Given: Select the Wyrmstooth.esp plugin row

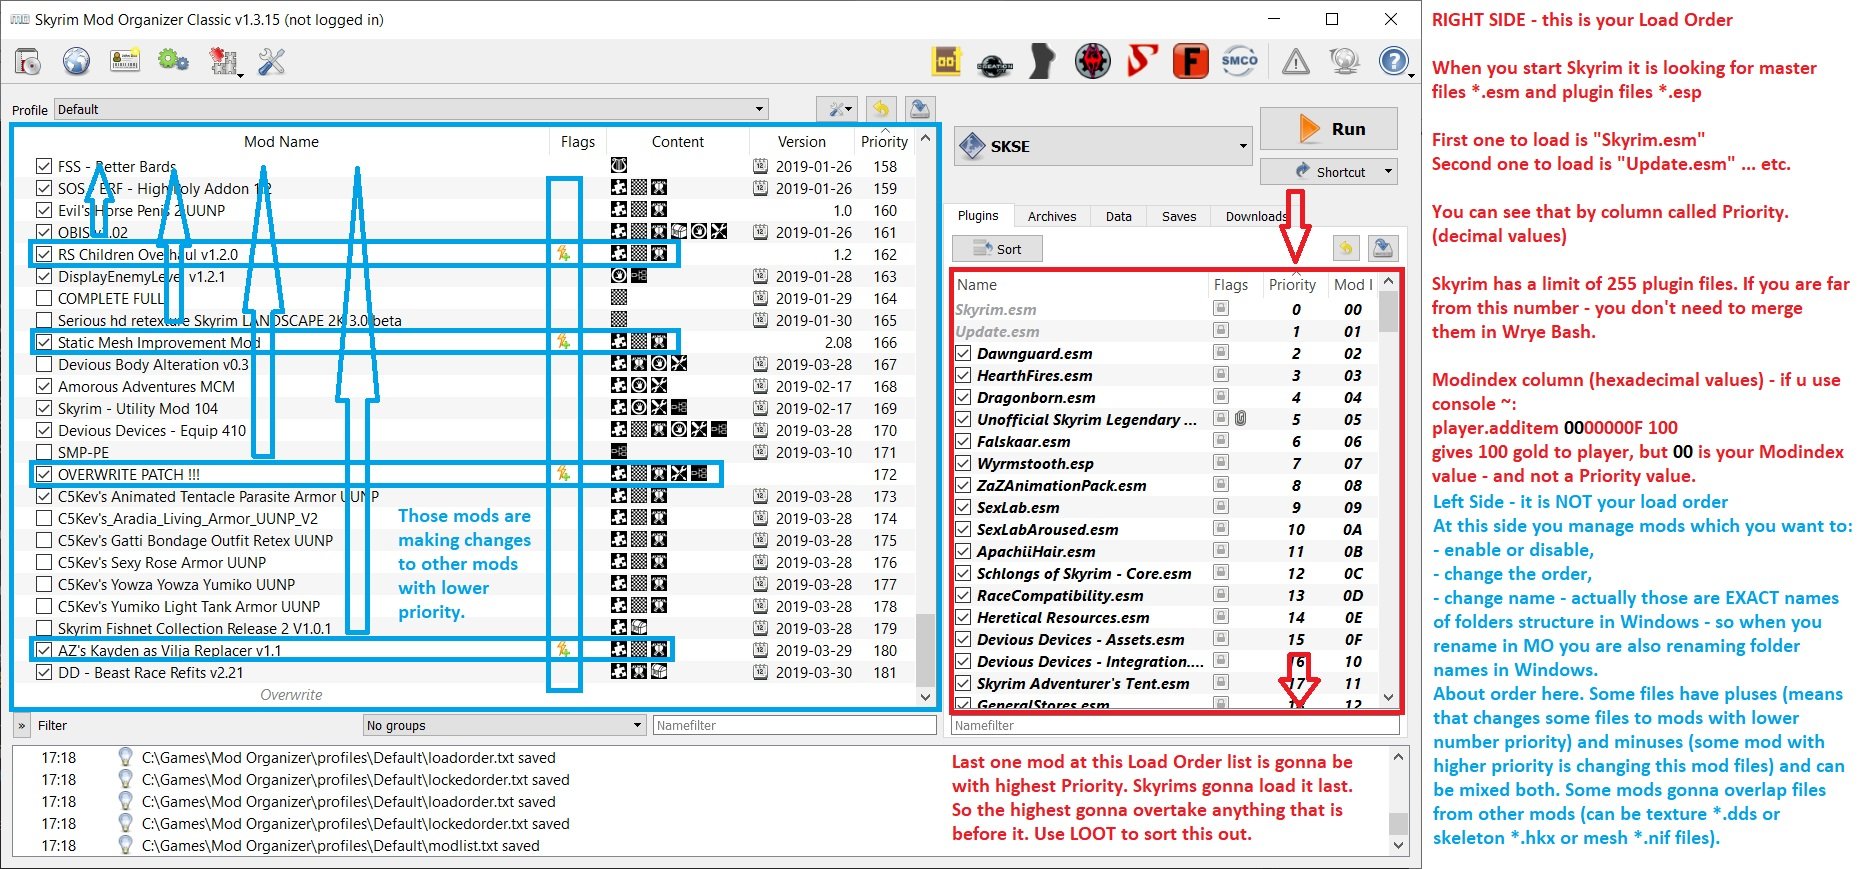Looking at the screenshot, I should (1165, 463).
